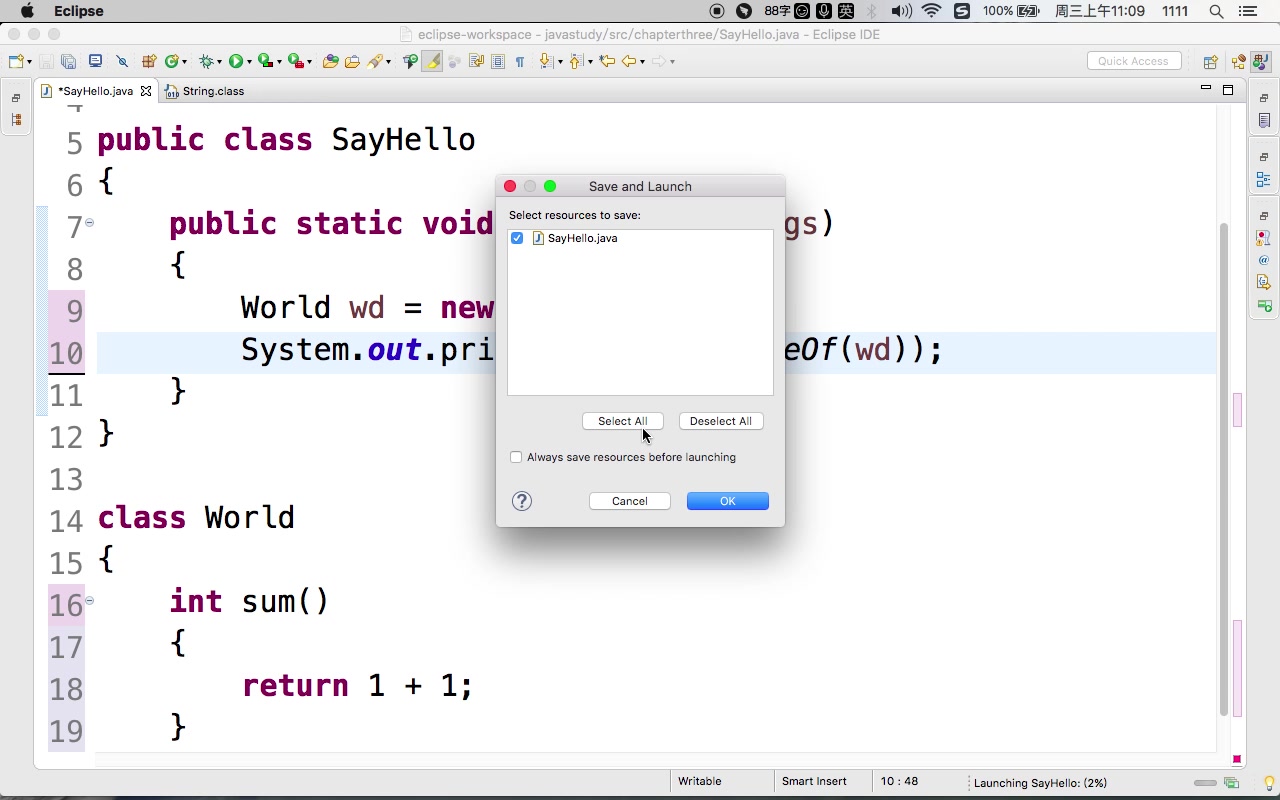Viewport: 1280px width, 800px height.
Task: Open the Console view trim icon
Action: point(1264,305)
